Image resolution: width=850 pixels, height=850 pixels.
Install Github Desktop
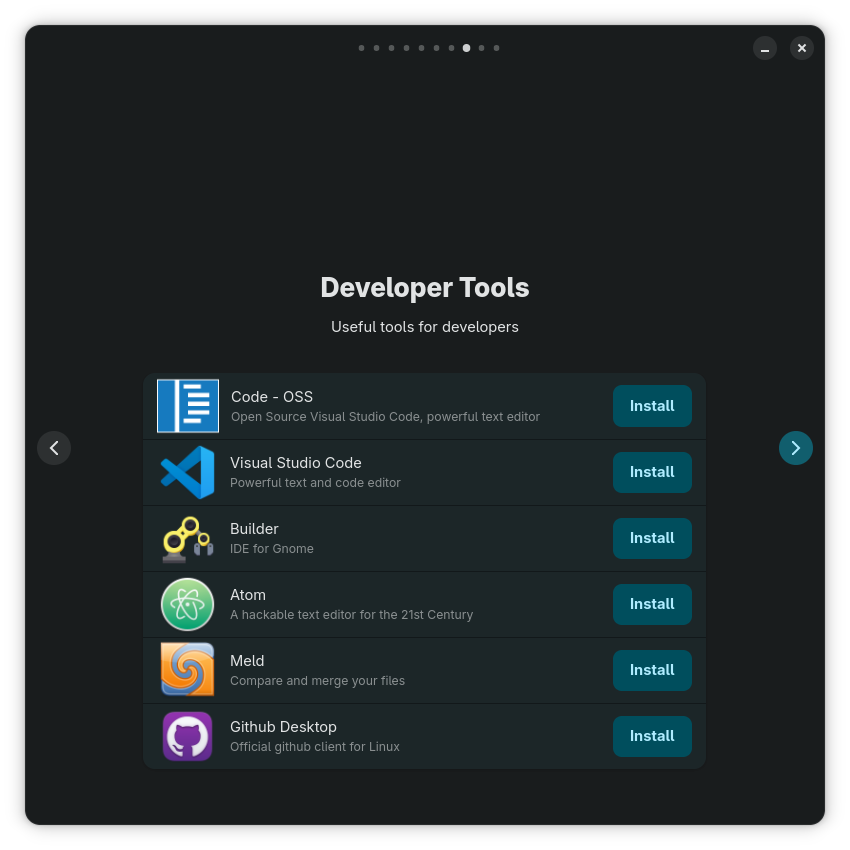pos(652,736)
